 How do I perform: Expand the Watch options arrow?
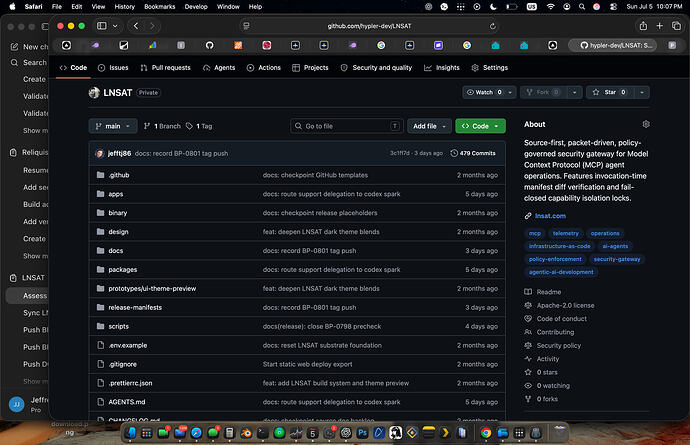coord(510,92)
